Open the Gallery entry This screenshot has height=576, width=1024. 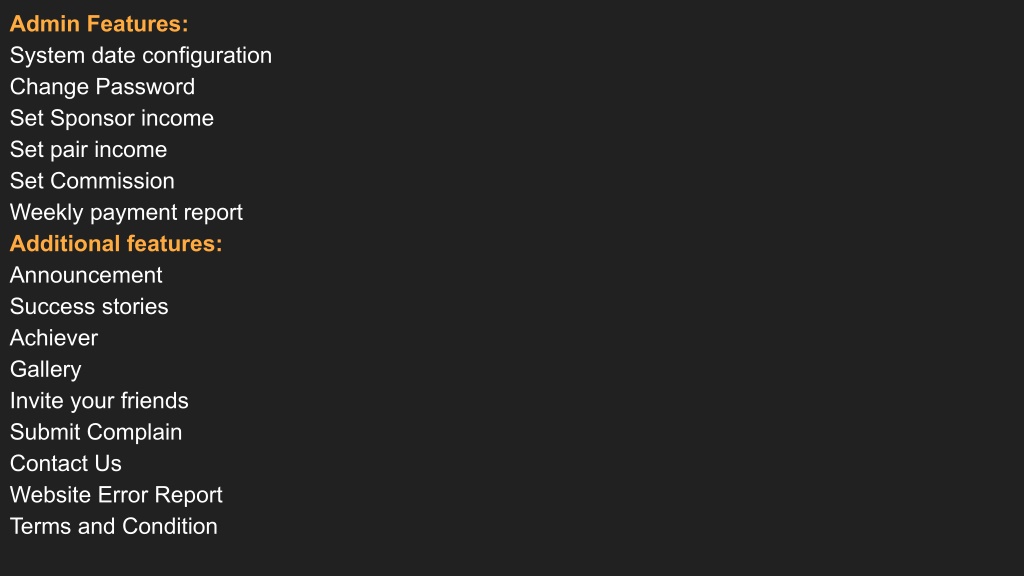(45, 370)
